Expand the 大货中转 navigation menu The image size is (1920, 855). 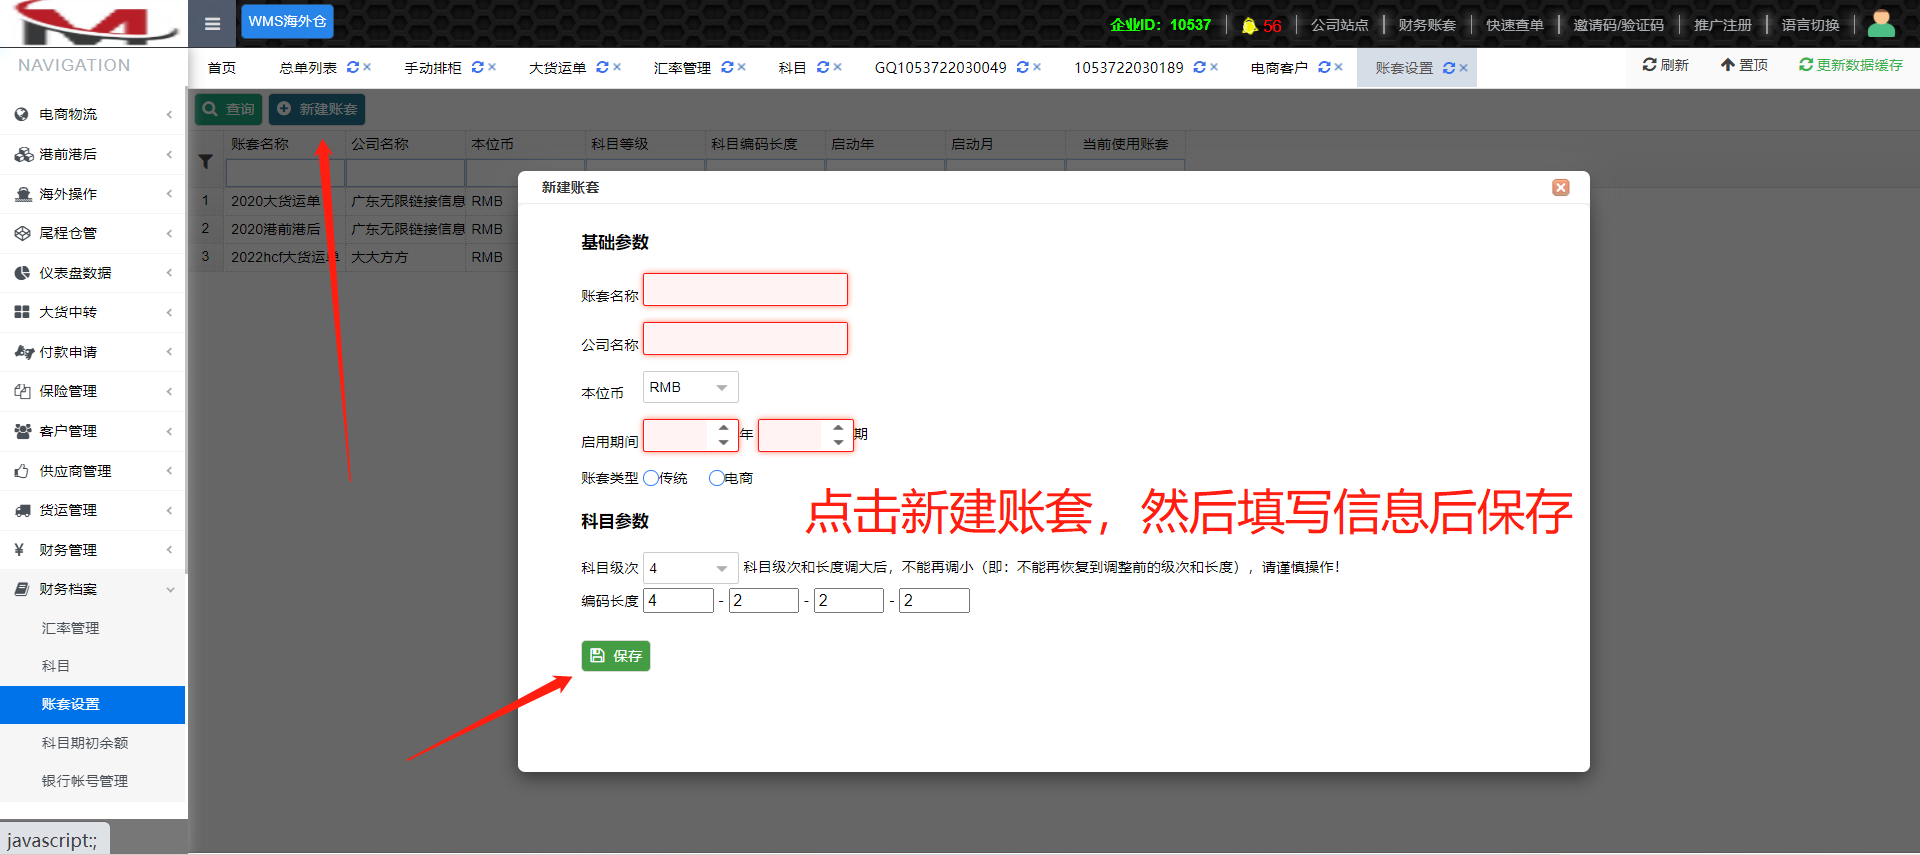[93, 312]
